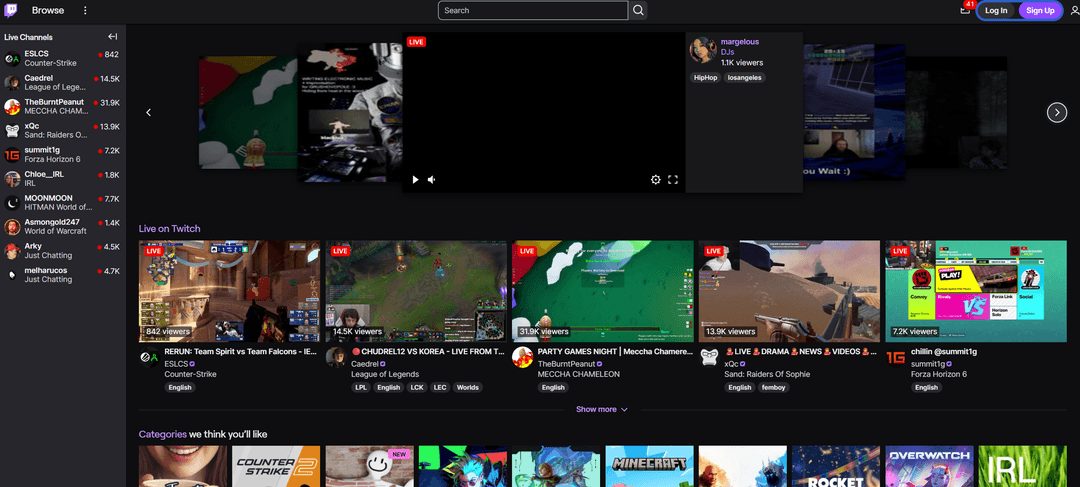
Task: Click the LCK tag on Caedrel card
Action: click(417, 388)
